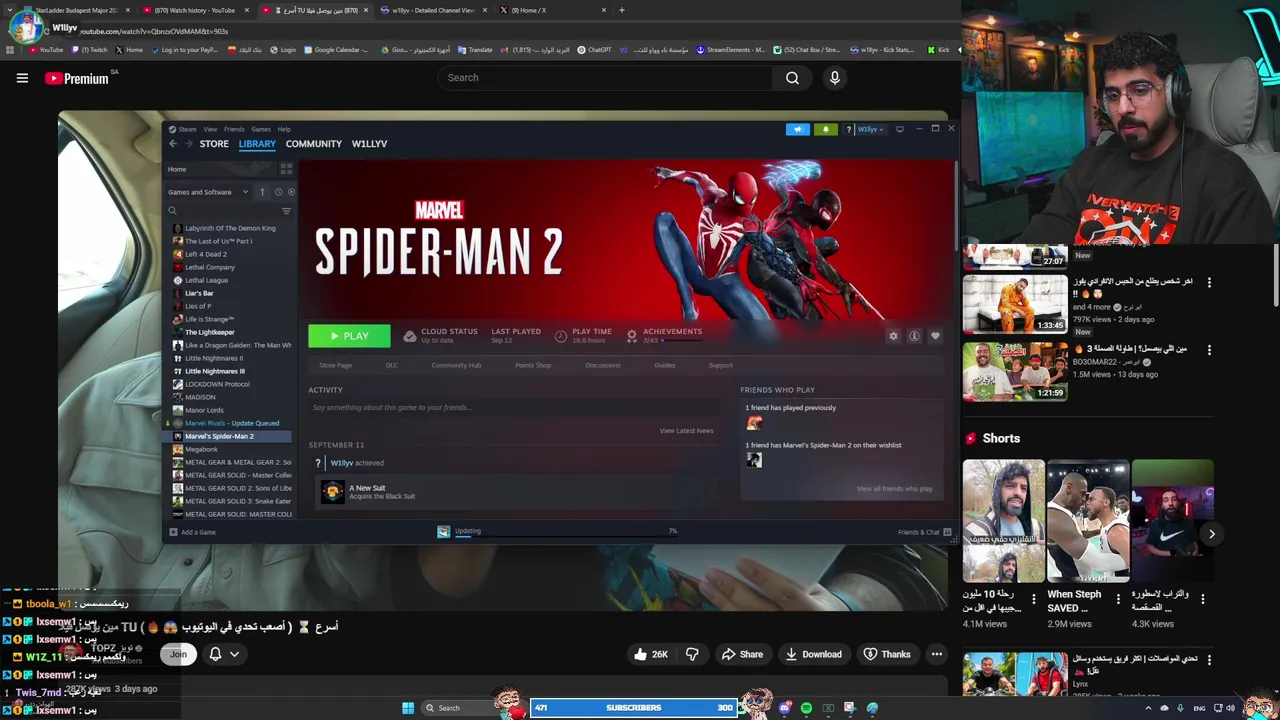Open a new browser tab with plus
This screenshot has height=720, width=1280.
(621, 10)
